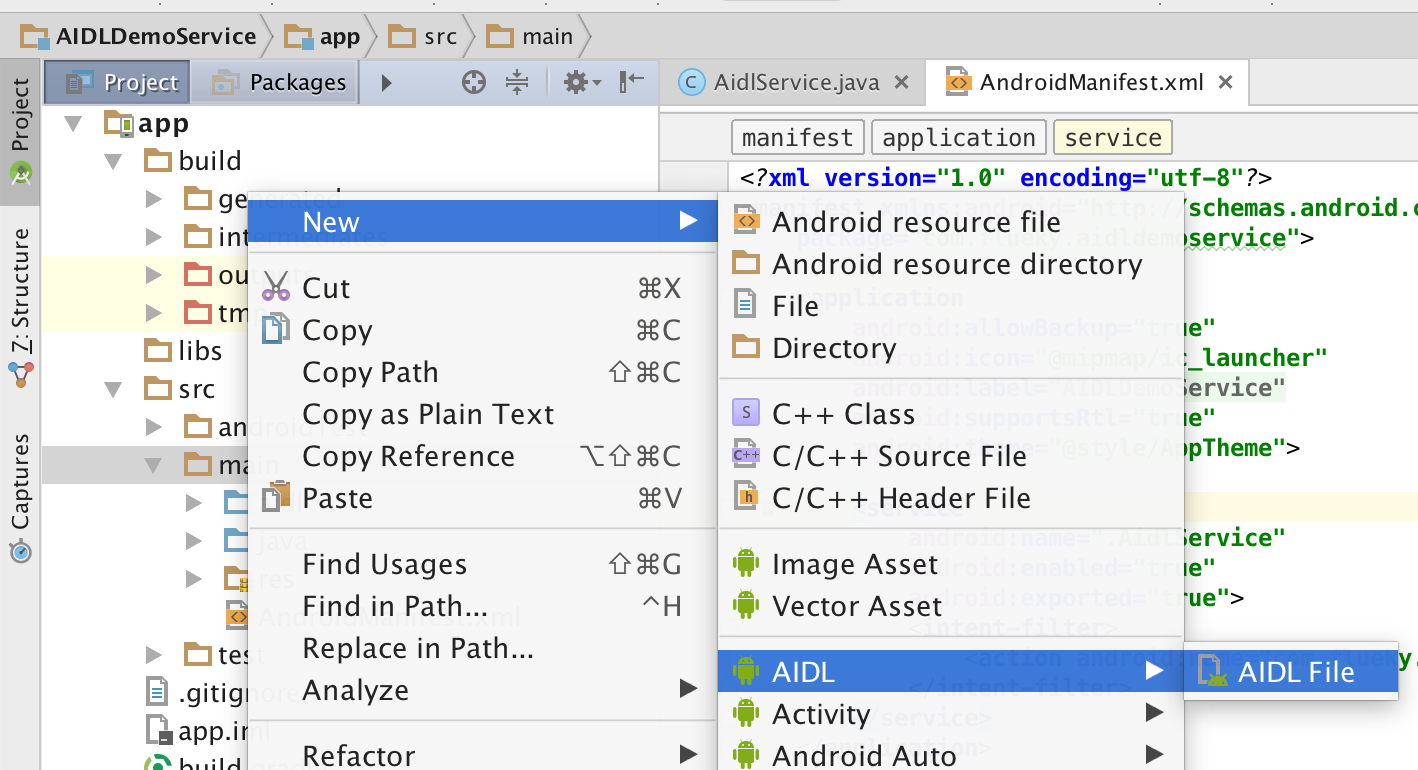Toggle the Z: Structure side tool window
Image resolution: width=1418 pixels, height=770 pixels.
pos(20,308)
